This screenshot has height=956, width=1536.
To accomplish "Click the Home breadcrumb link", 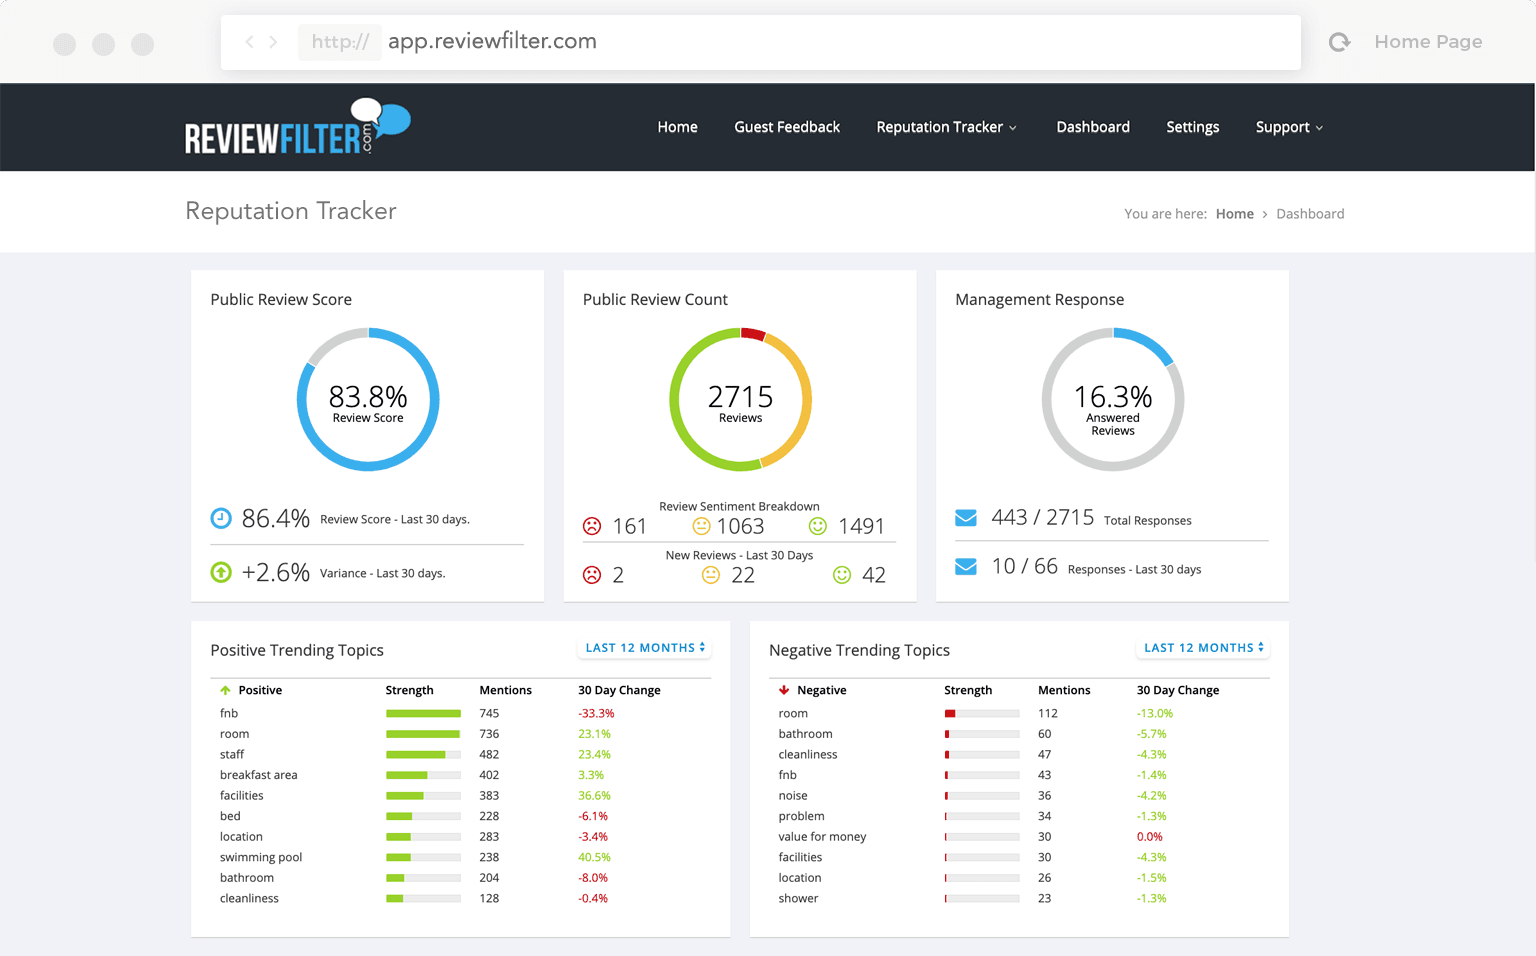I will click(1234, 214).
